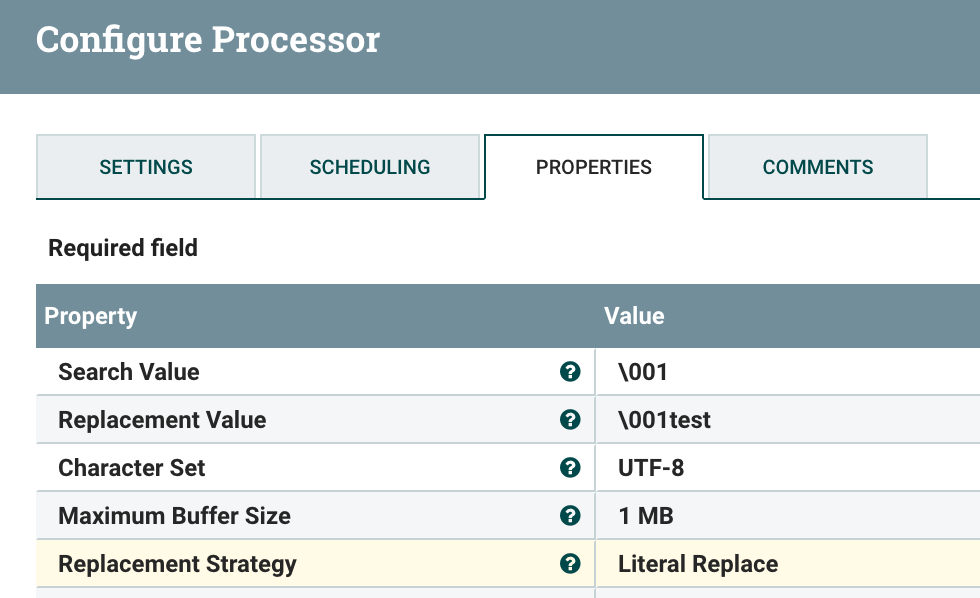980x598 pixels.
Task: Click the Character Set property label
Action: [132, 468]
